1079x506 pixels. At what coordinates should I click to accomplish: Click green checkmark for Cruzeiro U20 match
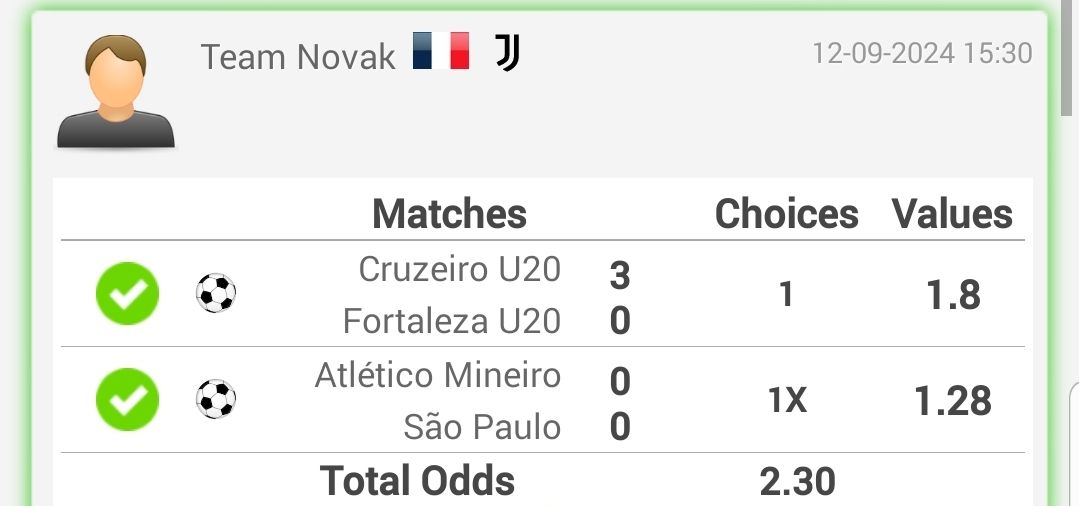[127, 293]
